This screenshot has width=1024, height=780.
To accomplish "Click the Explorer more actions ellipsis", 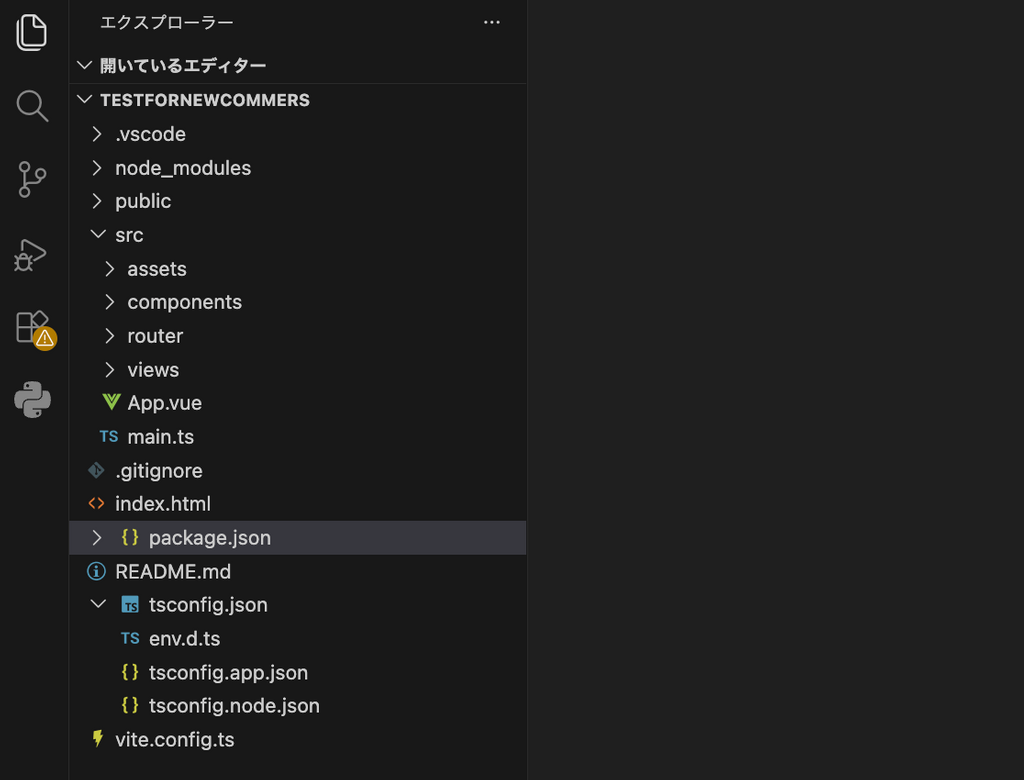I will pyautogui.click(x=491, y=23).
